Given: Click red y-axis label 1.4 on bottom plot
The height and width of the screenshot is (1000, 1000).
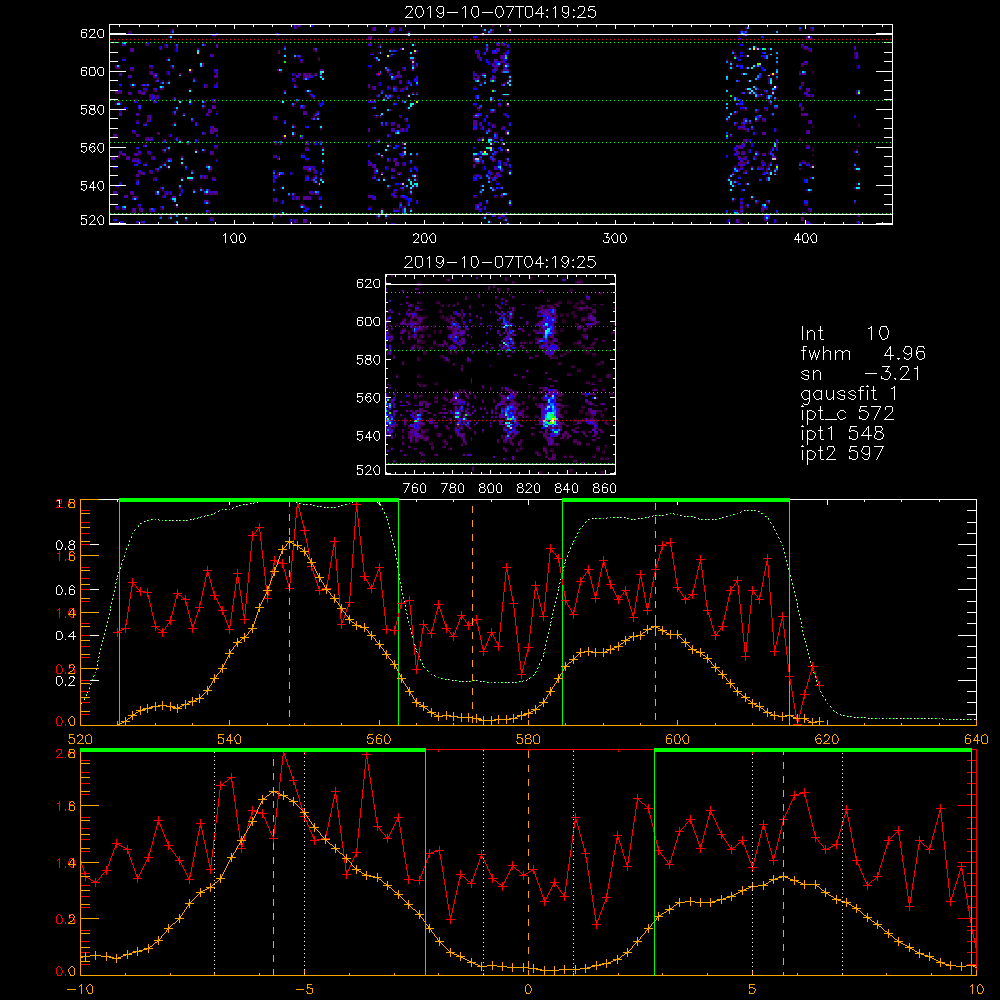Looking at the screenshot, I should (x=66, y=863).
